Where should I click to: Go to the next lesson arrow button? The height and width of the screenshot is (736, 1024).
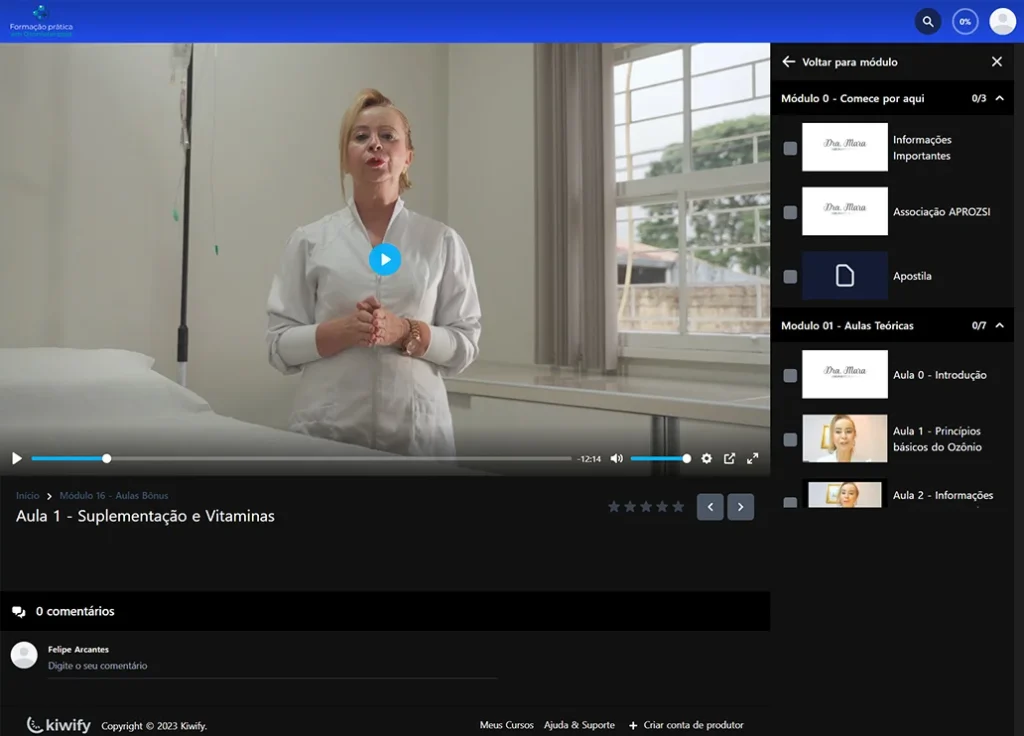tap(740, 507)
